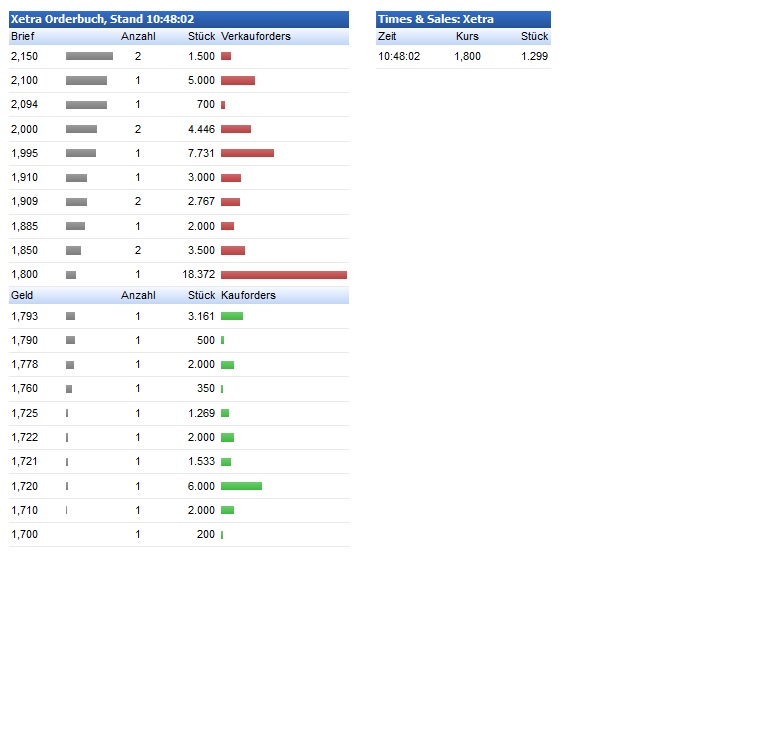Click the ask price 2,150
The width and height of the screenshot is (768, 734).
pyautogui.click(x=24, y=57)
